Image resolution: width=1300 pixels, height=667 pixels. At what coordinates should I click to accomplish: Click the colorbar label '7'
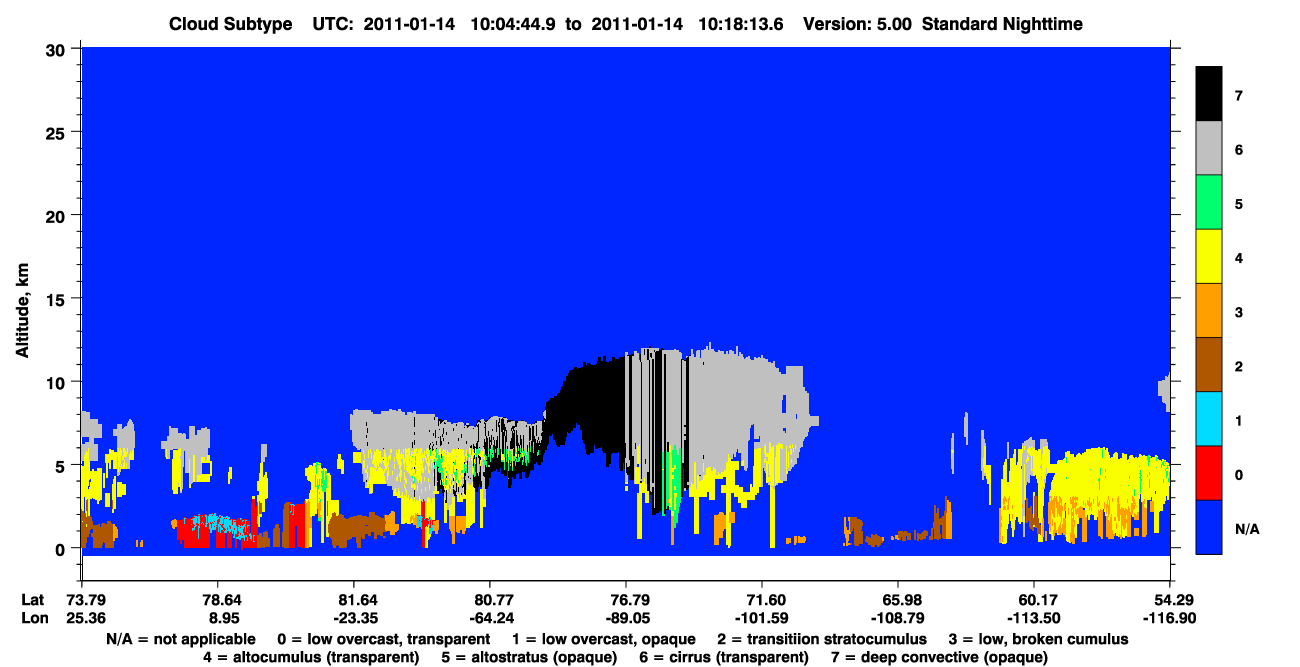[x=1238, y=96]
